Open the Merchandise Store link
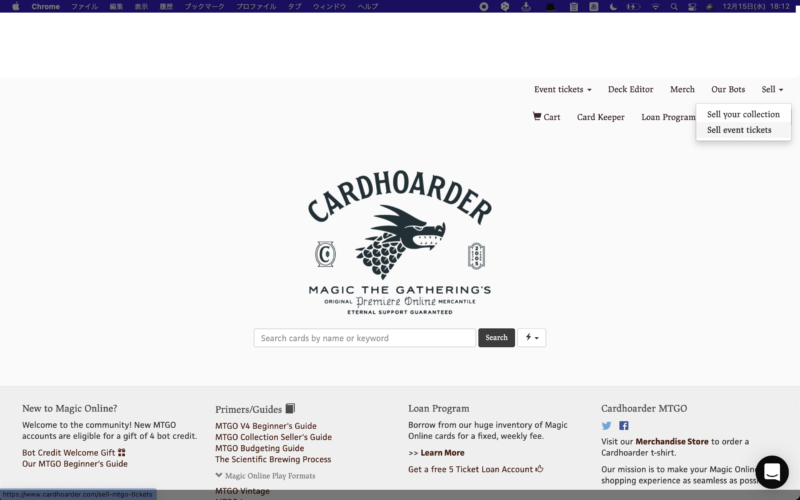Viewport: 800px width, 500px height. pyautogui.click(x=671, y=441)
